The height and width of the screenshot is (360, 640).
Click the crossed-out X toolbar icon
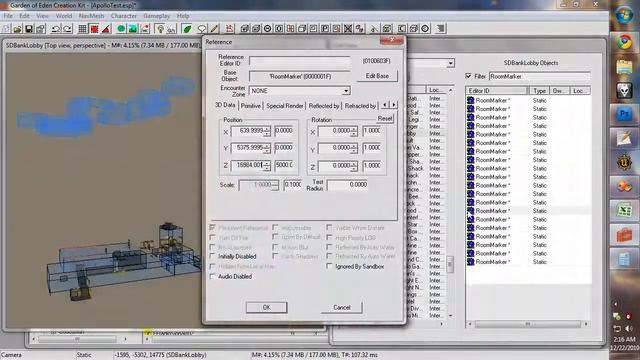(x=348, y=29)
